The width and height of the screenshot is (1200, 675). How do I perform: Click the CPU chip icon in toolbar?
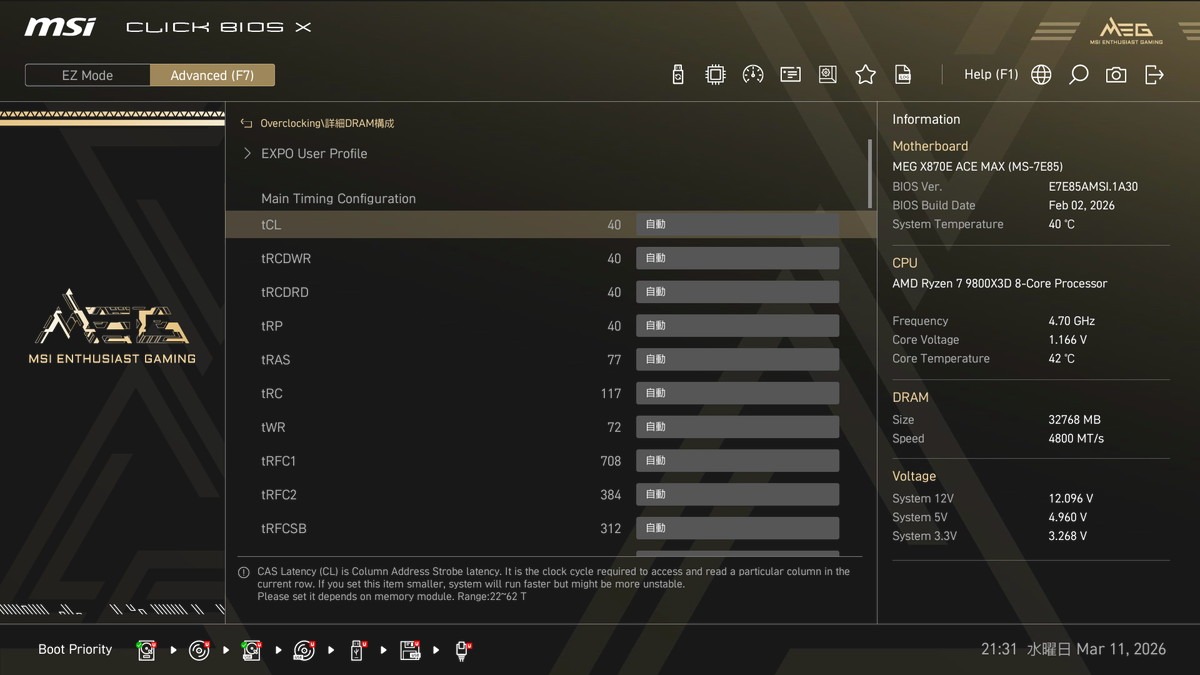click(715, 75)
